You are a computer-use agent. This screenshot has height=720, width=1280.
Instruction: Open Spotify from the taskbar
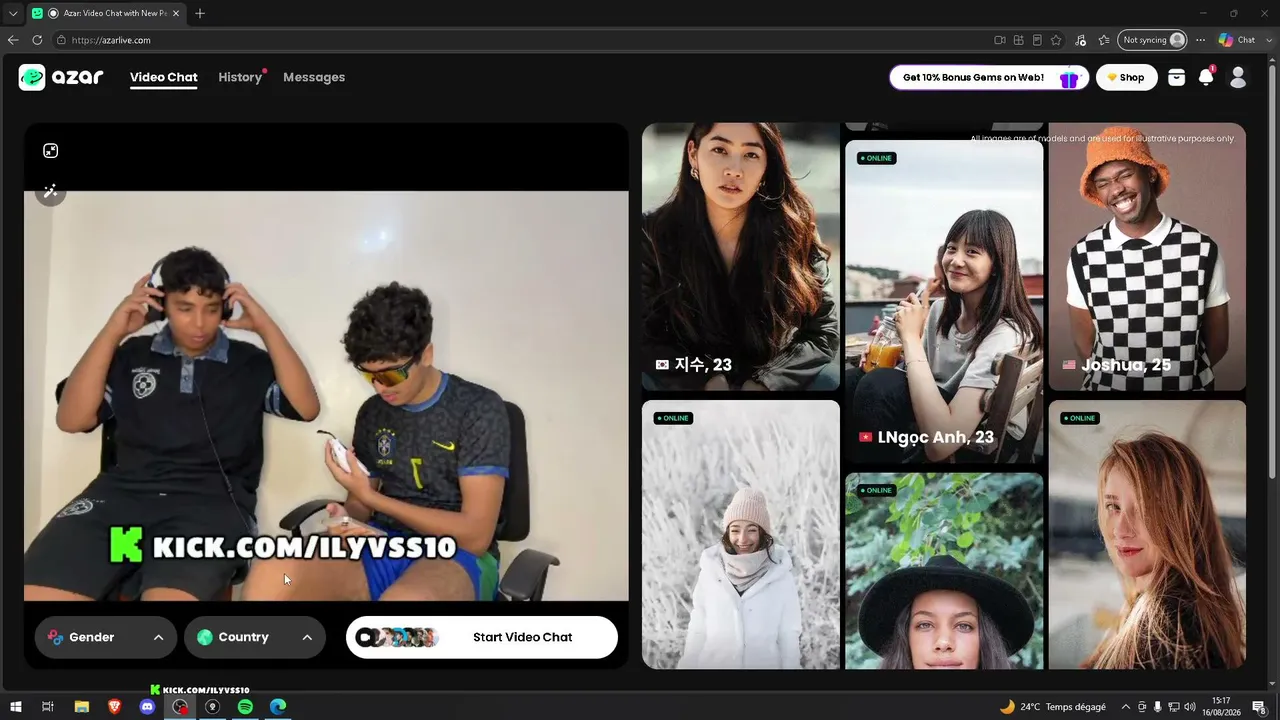click(x=245, y=707)
